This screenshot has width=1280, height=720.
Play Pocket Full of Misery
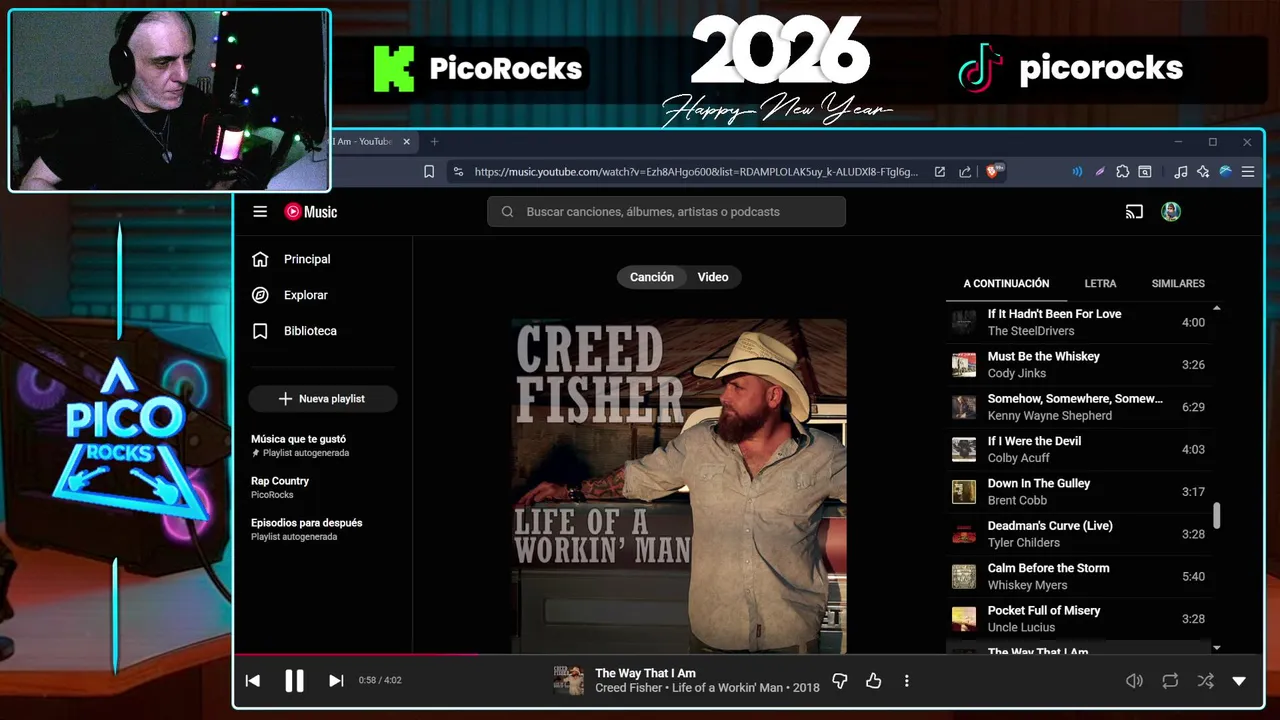click(1078, 619)
